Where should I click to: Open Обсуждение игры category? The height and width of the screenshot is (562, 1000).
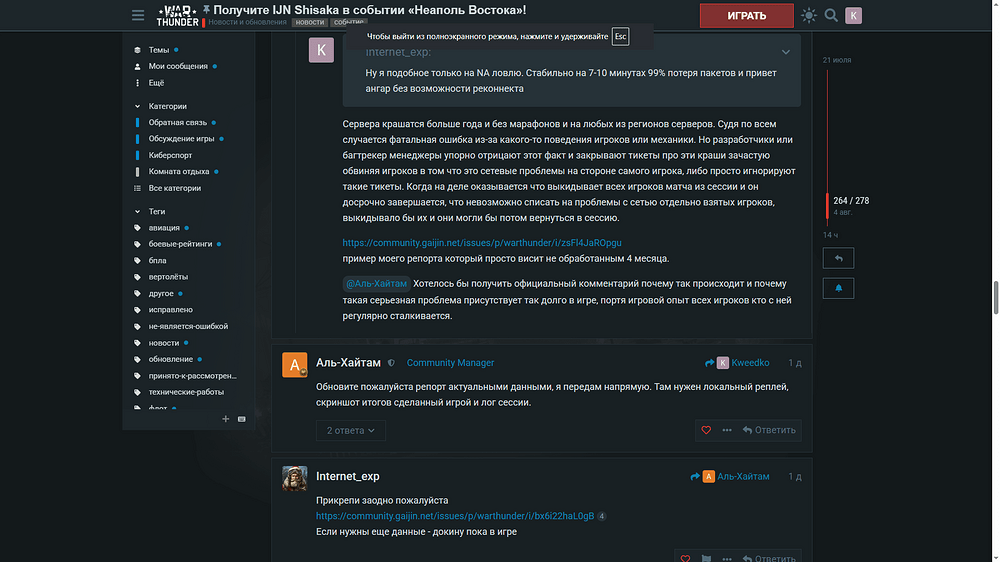coord(181,139)
